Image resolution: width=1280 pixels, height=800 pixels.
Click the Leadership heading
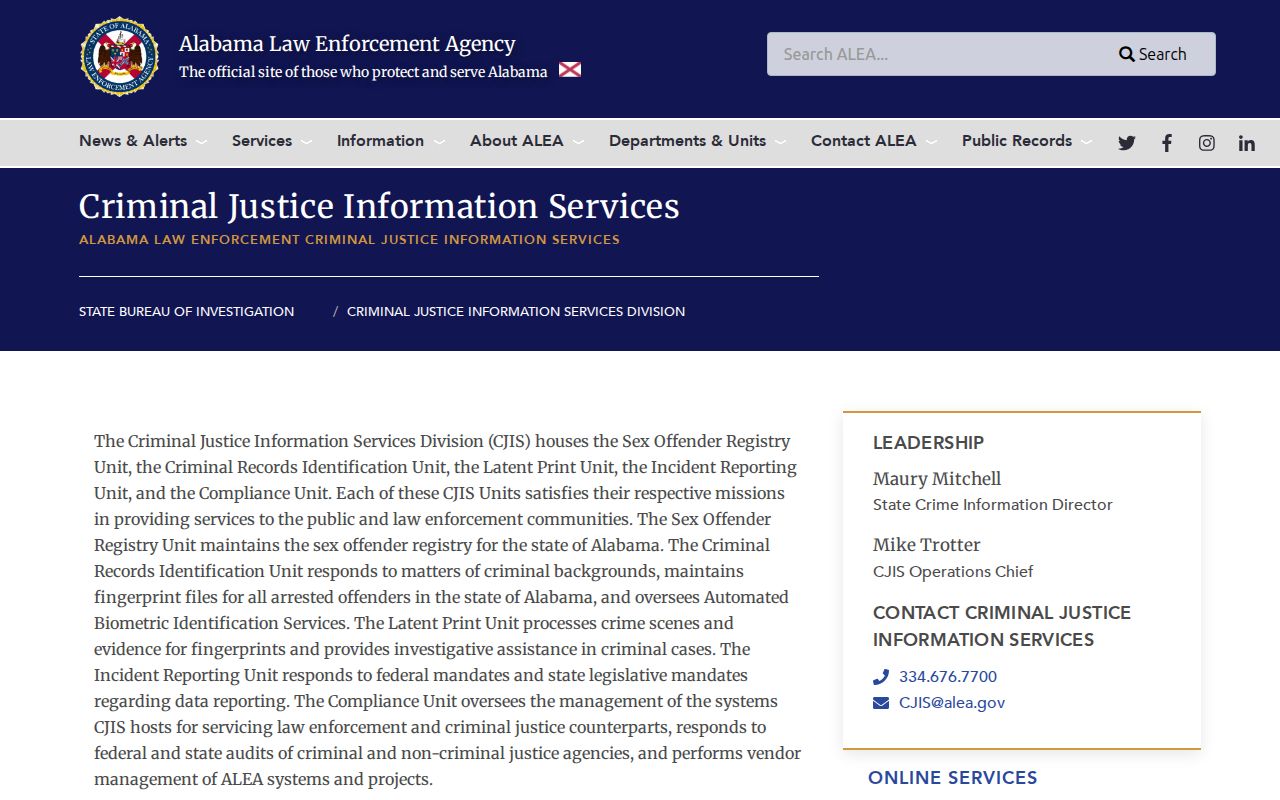[x=929, y=443]
